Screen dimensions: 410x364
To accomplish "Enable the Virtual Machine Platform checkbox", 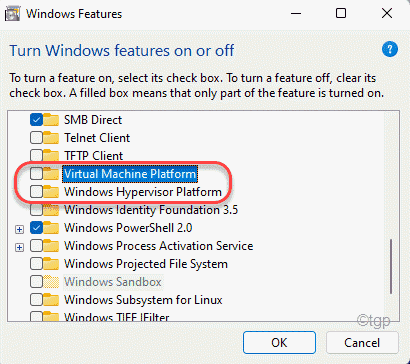I will tap(36, 173).
